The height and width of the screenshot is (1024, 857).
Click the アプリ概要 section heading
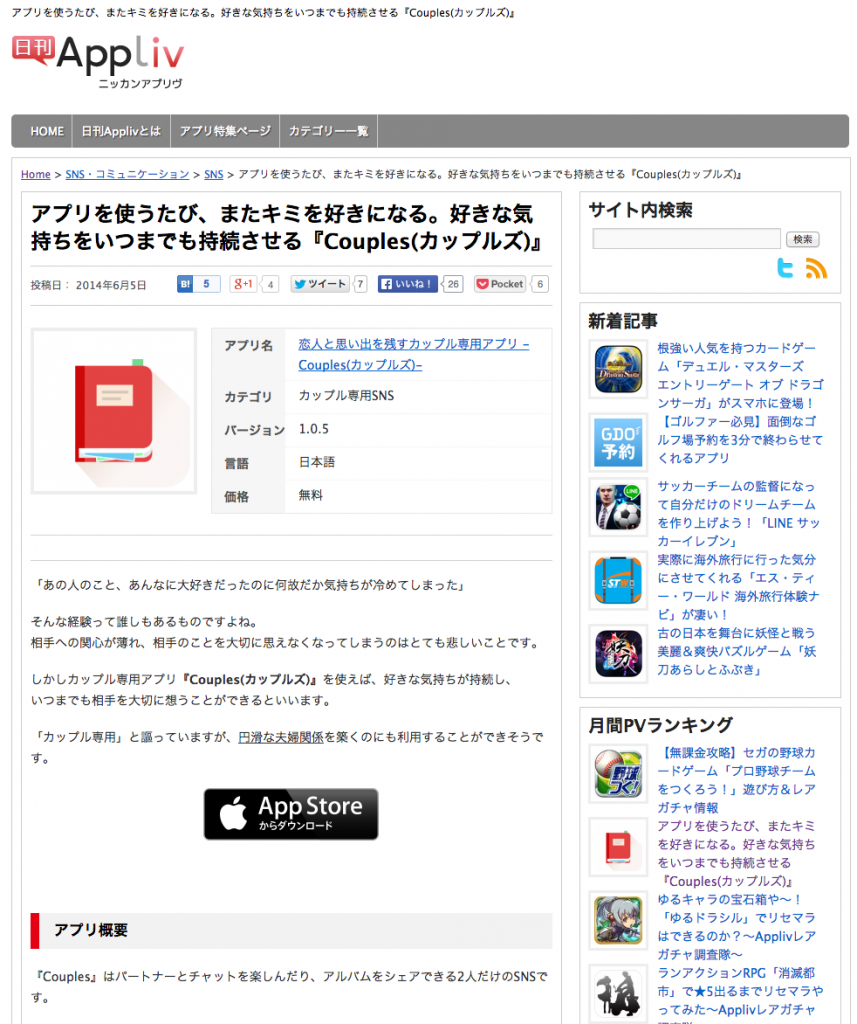coord(90,930)
